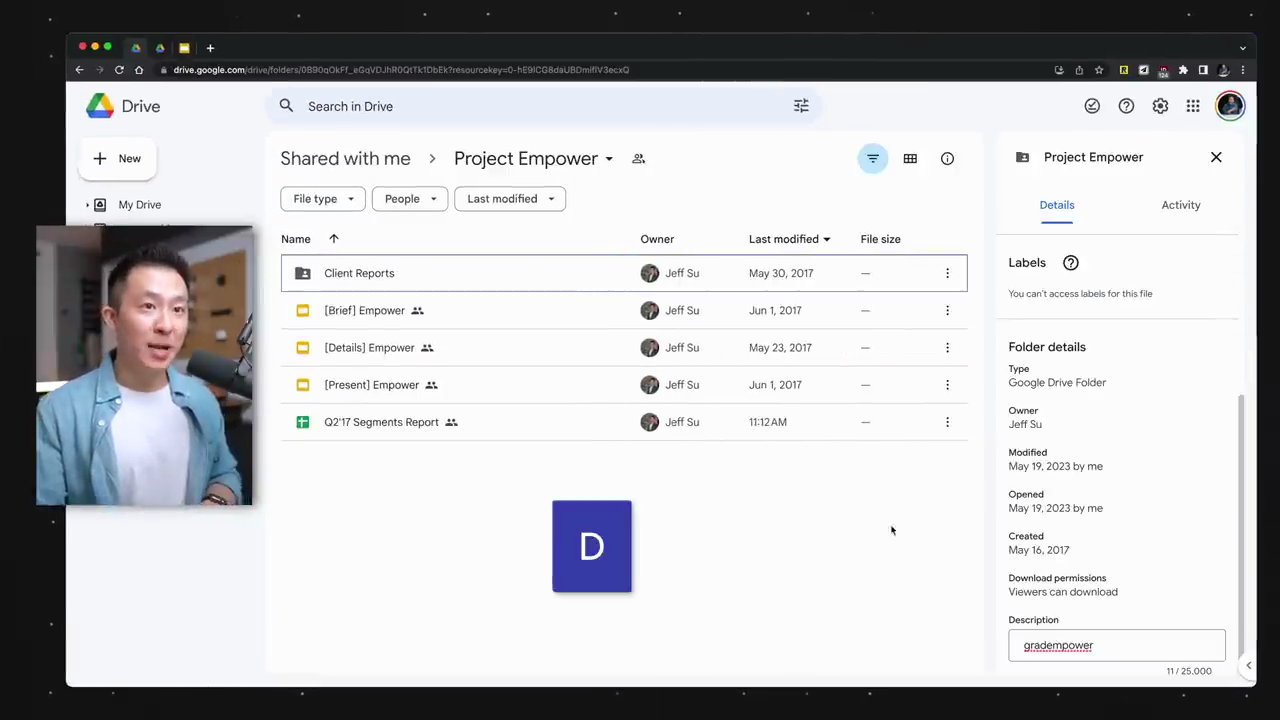Toggle the filter chips button
This screenshot has width=1280, height=720.
(x=873, y=159)
